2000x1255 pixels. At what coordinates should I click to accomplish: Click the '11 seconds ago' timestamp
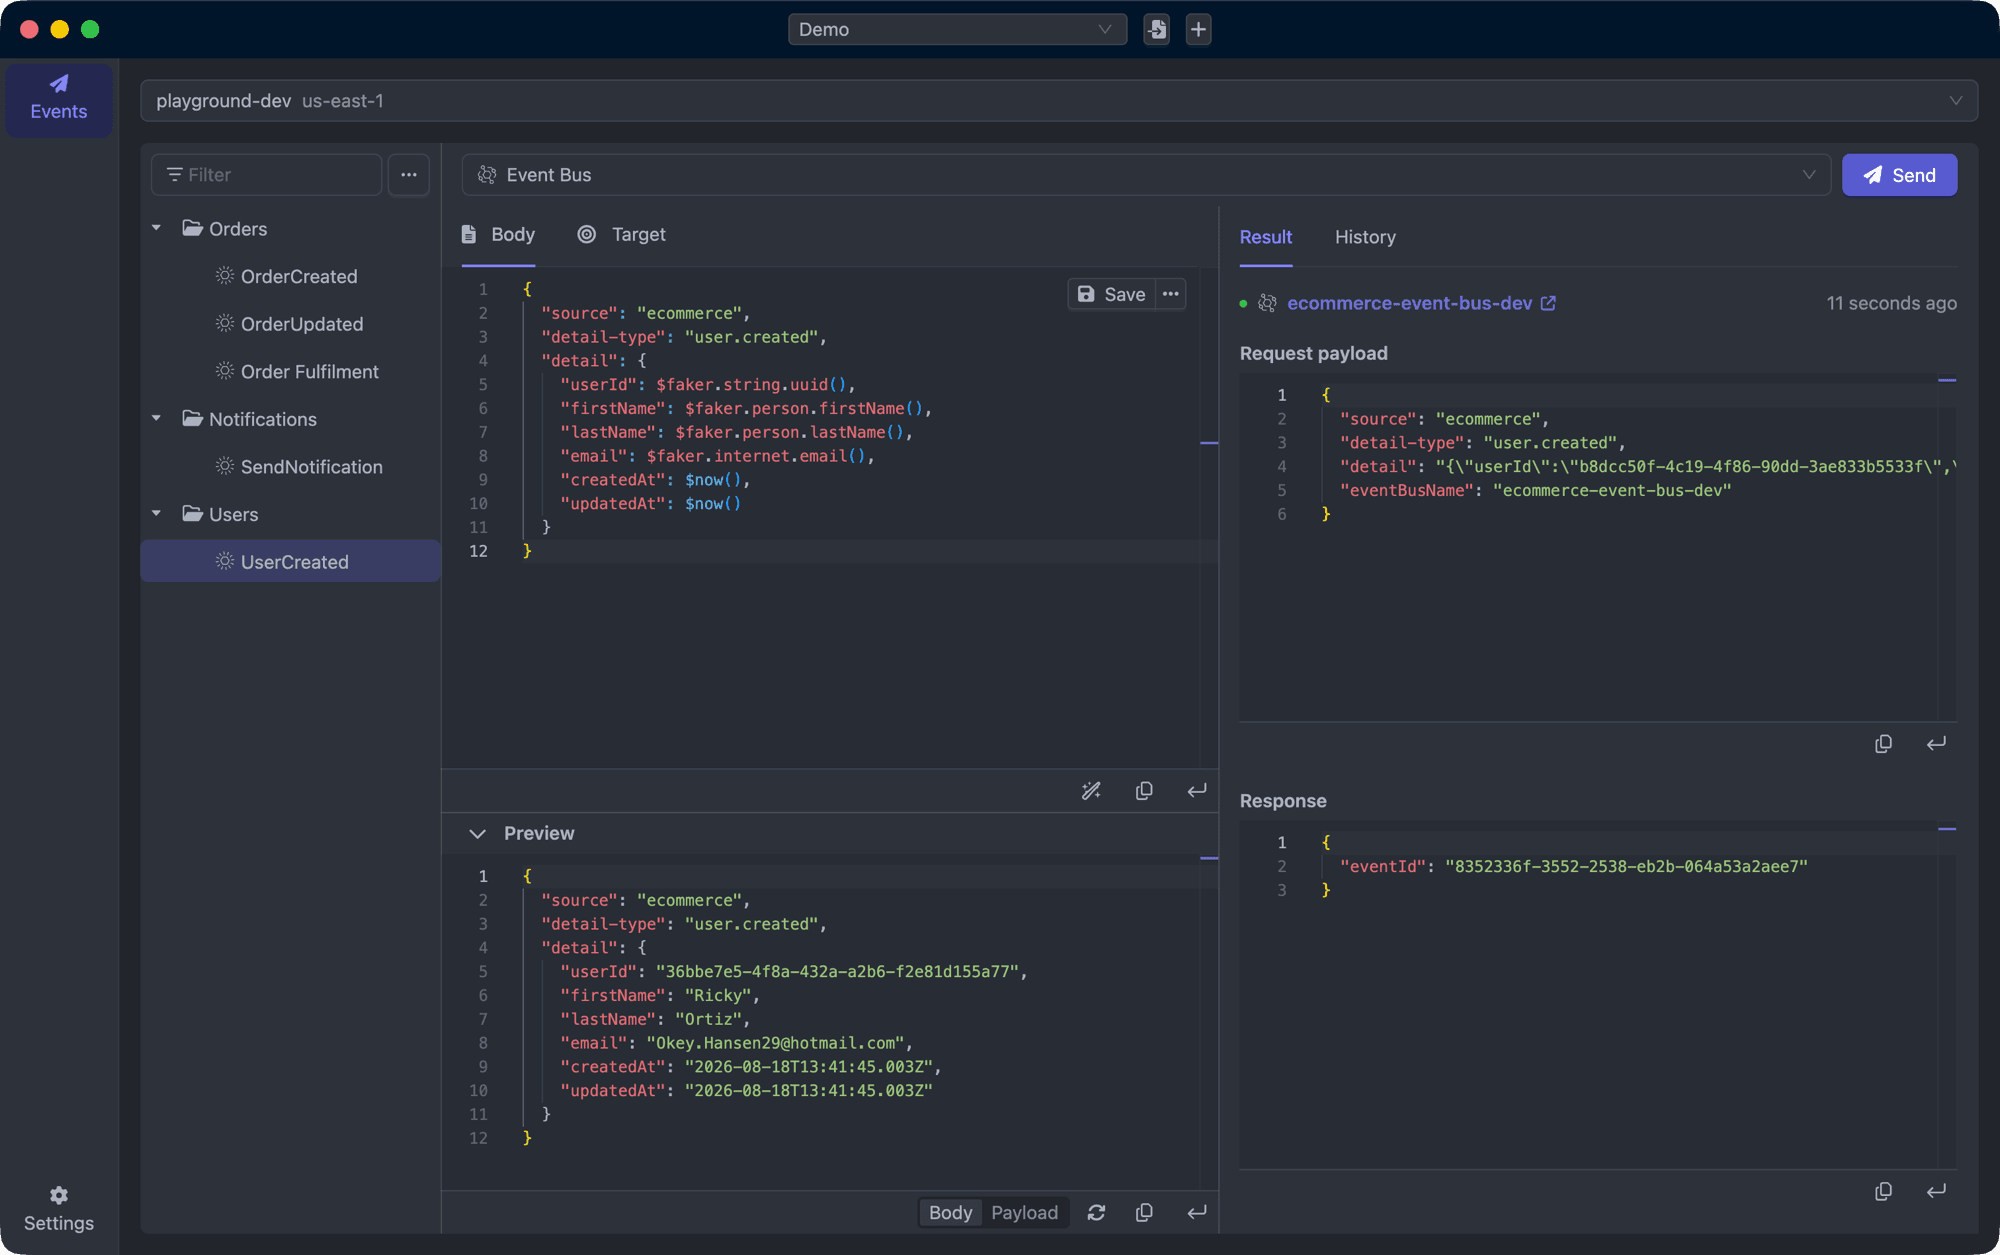pos(1891,303)
